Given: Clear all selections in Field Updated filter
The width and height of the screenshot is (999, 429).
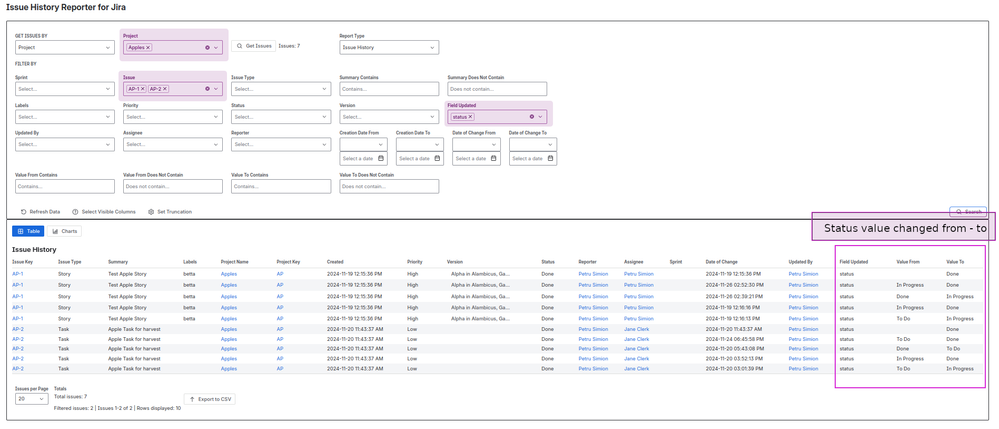Looking at the screenshot, I should click(x=531, y=117).
